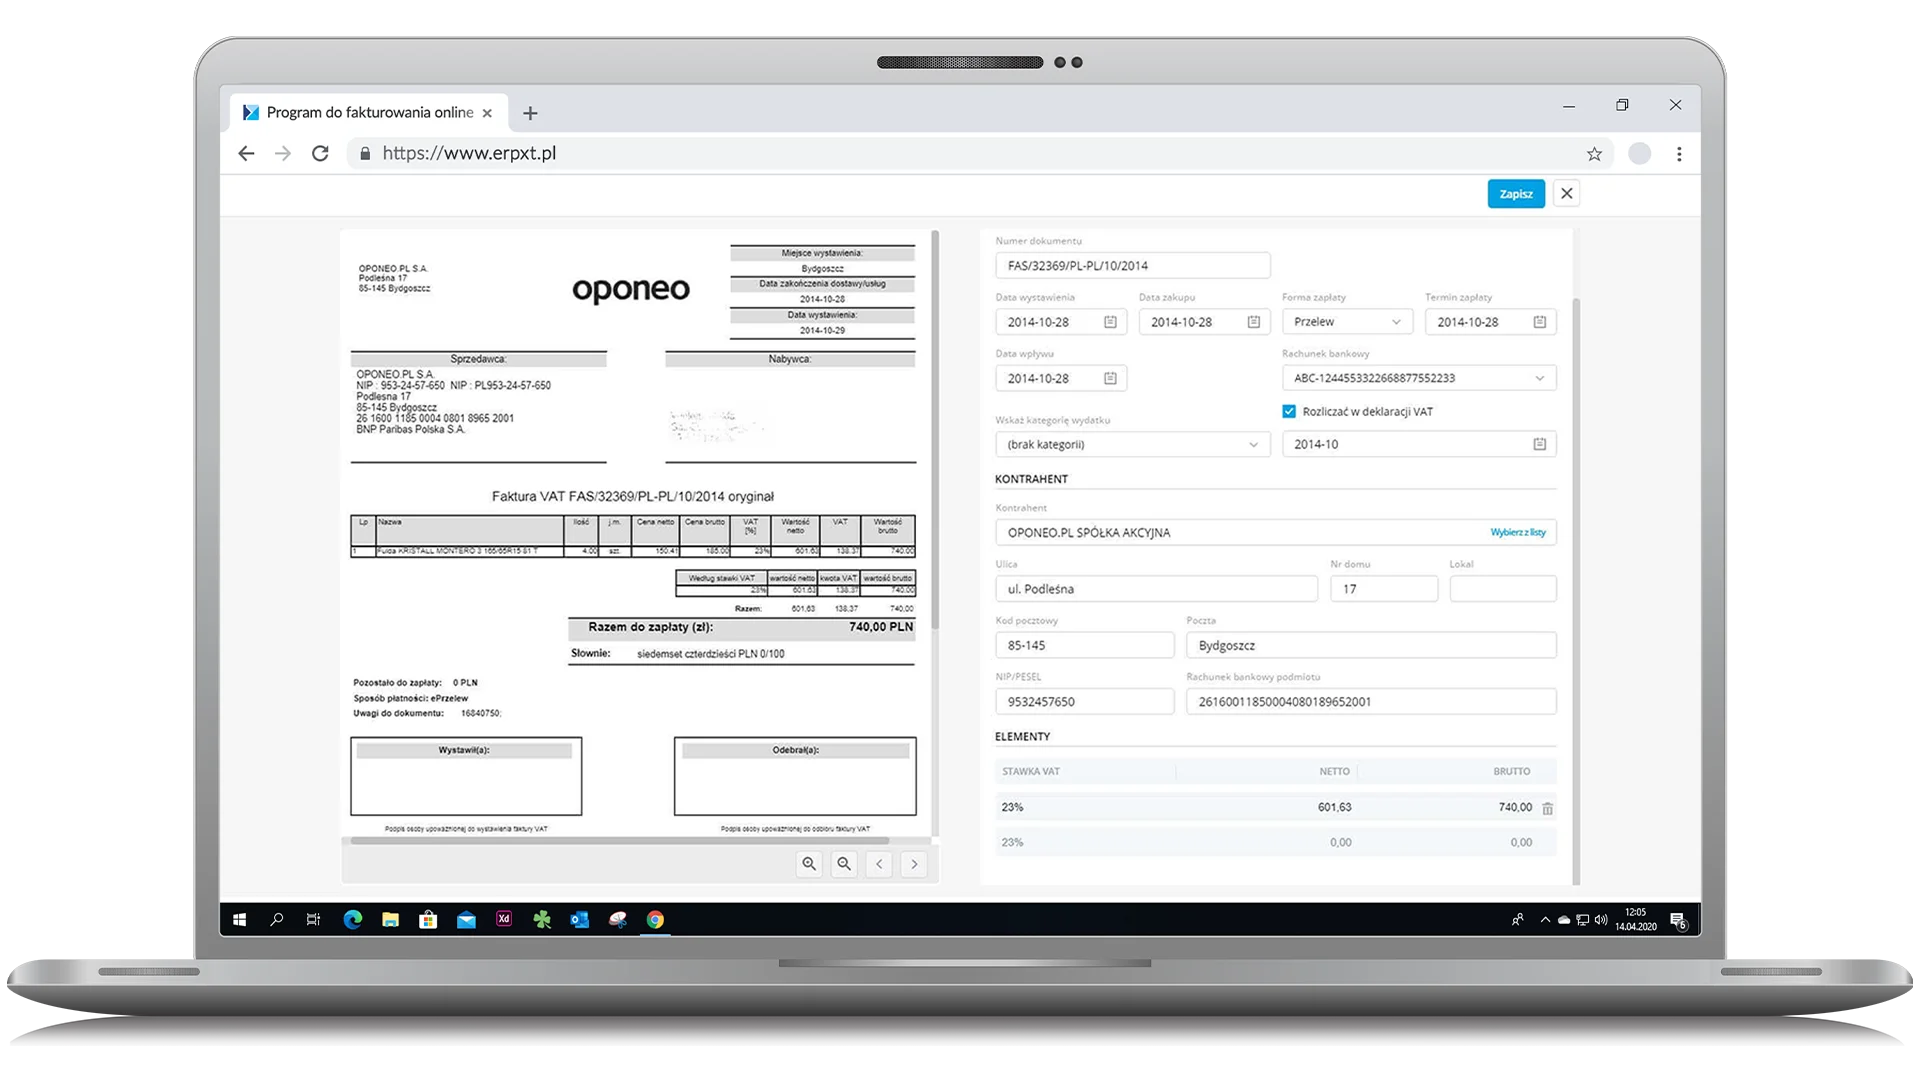Go to next invoice page

click(x=914, y=864)
